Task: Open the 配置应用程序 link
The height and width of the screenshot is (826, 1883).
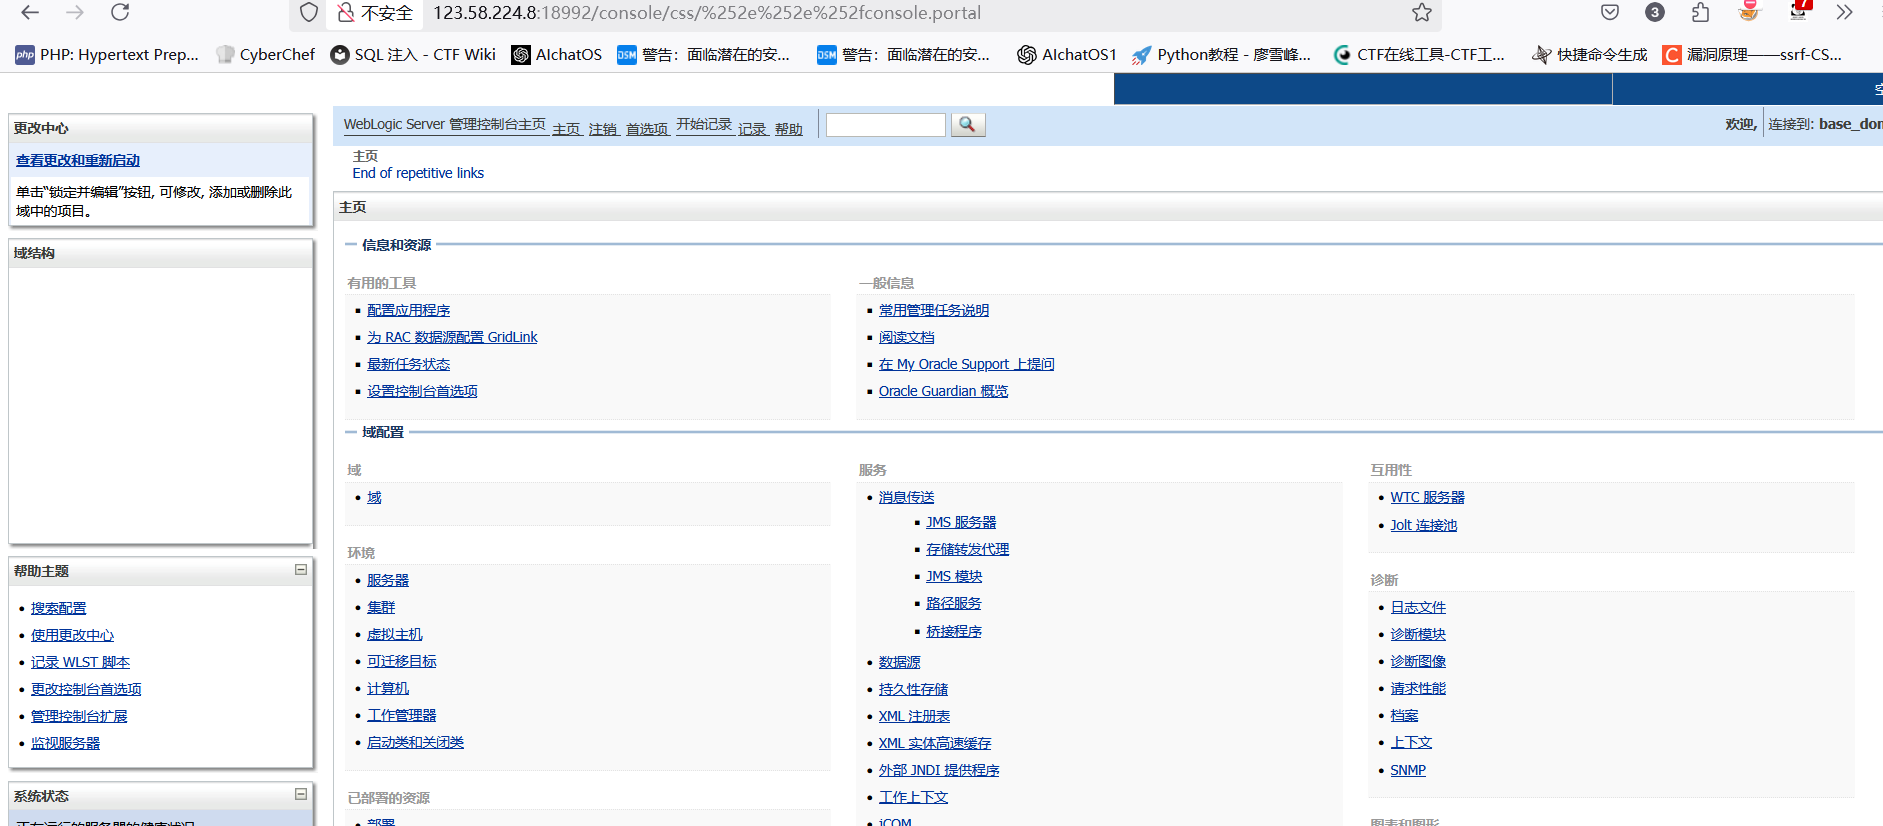Action: [408, 310]
